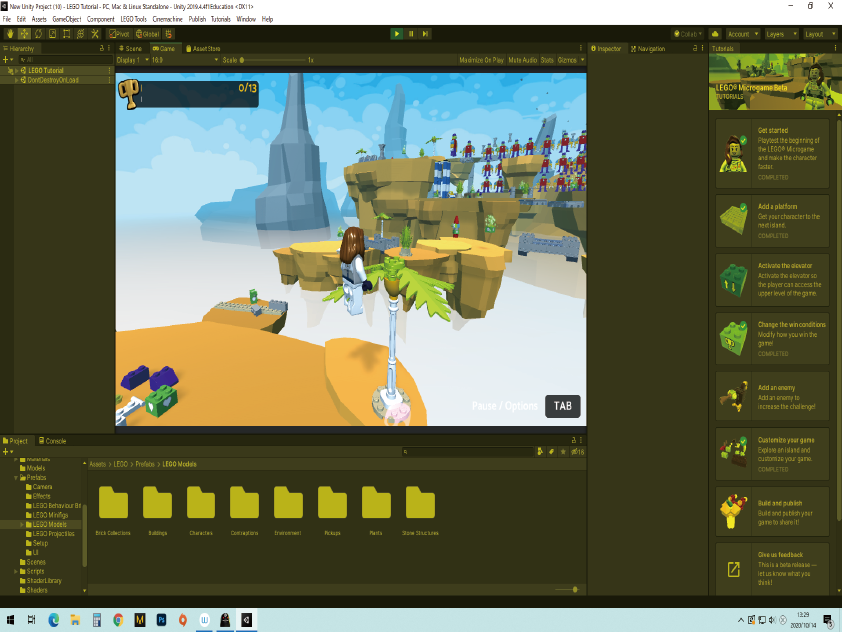Open the GameObject menu
This screenshot has height=633, width=842.
coord(67,19)
